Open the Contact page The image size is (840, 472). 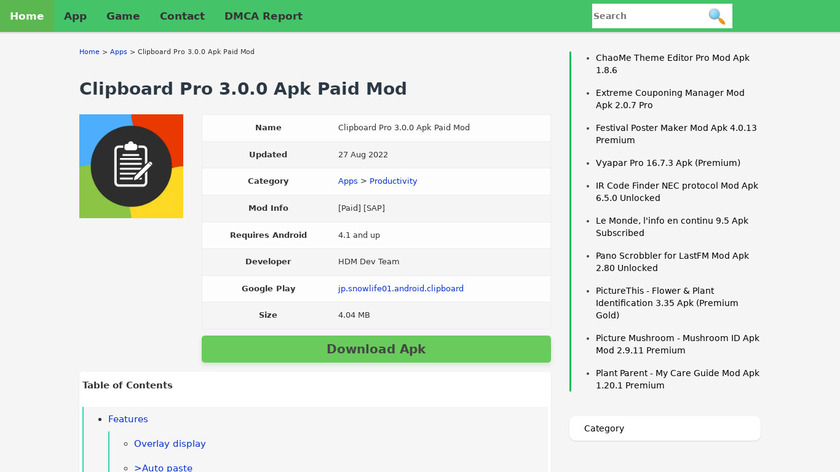coord(182,16)
